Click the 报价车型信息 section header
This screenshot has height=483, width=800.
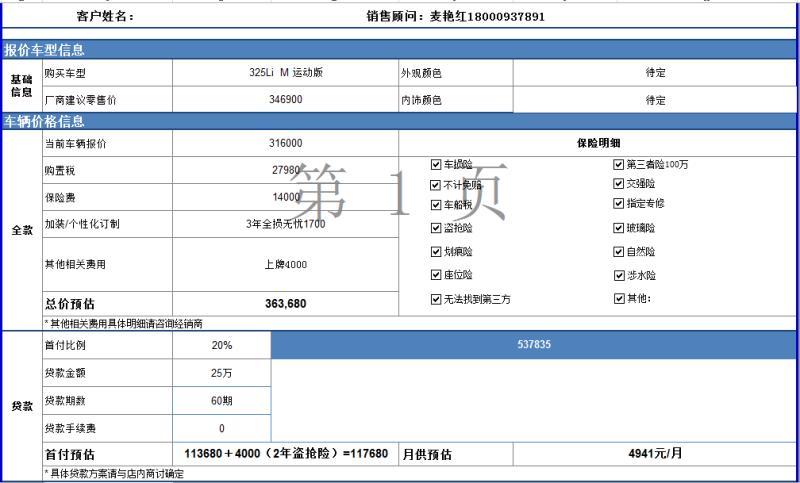[399, 49]
